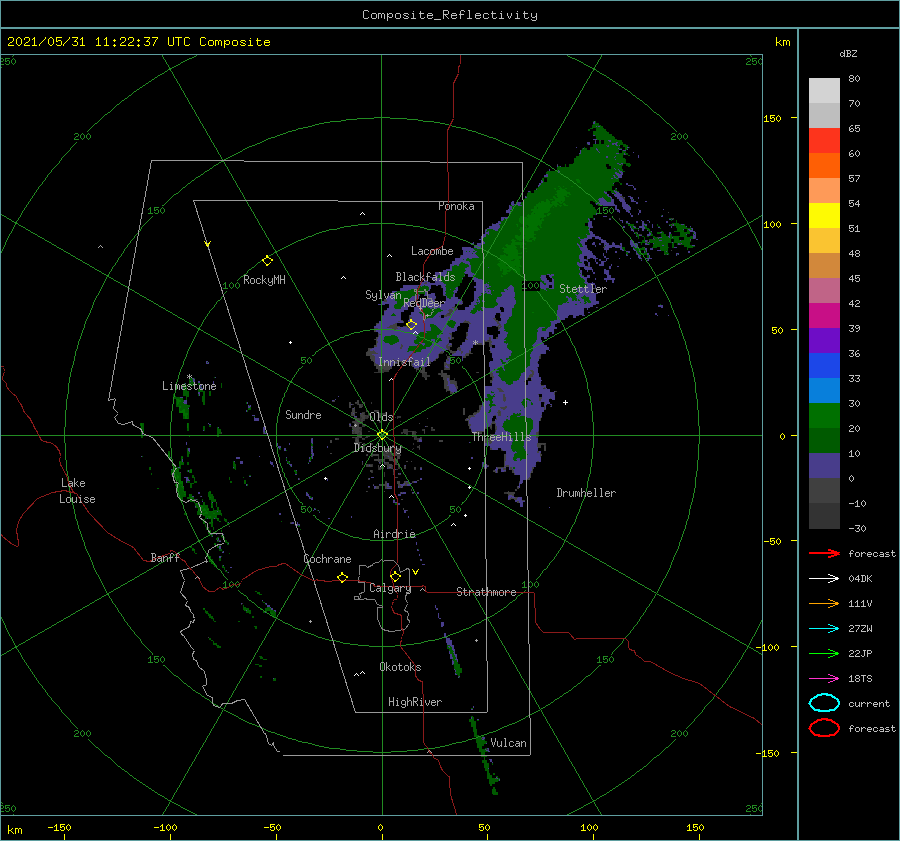Click the 54 dBZ yellow color swatch
This screenshot has height=841, width=900.
824,215
